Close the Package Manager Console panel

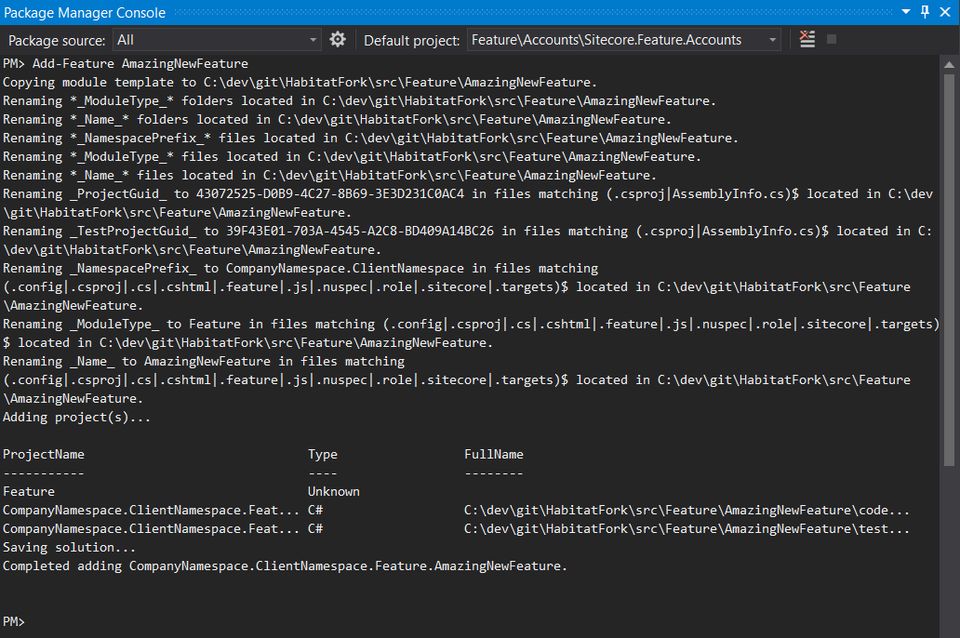click(945, 12)
